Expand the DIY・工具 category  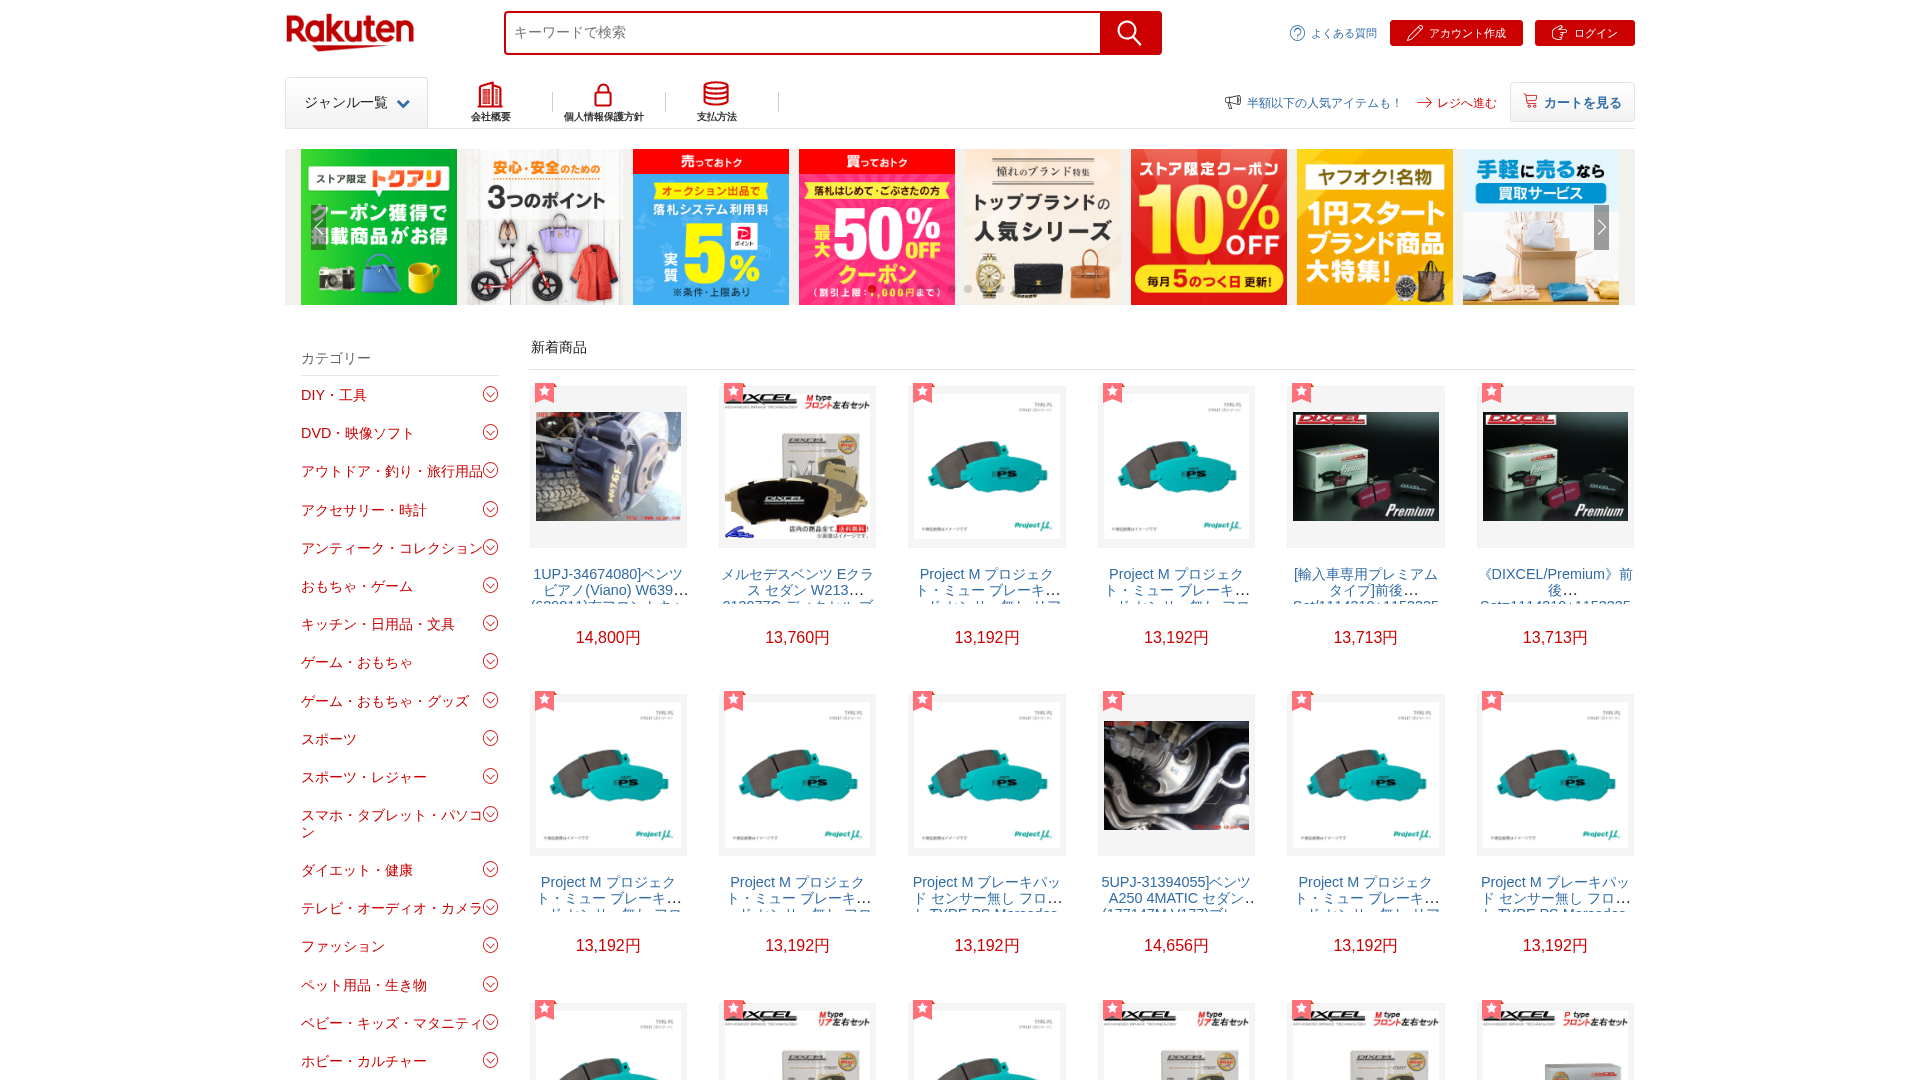[490, 395]
